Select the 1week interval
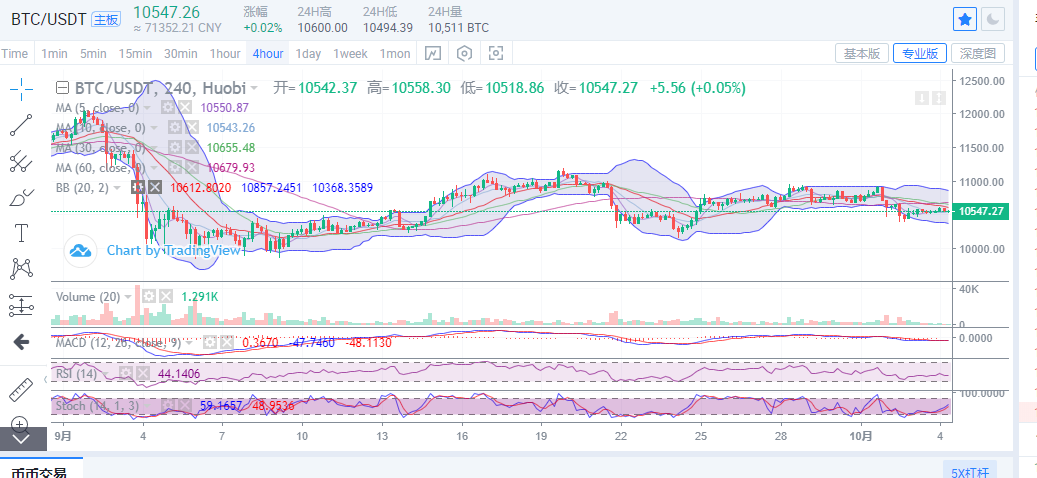This screenshot has width=1037, height=478. [351, 54]
